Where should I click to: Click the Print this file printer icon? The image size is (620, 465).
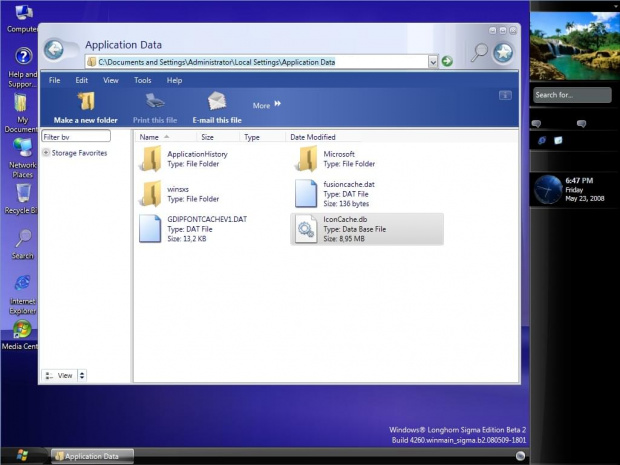pos(155,101)
